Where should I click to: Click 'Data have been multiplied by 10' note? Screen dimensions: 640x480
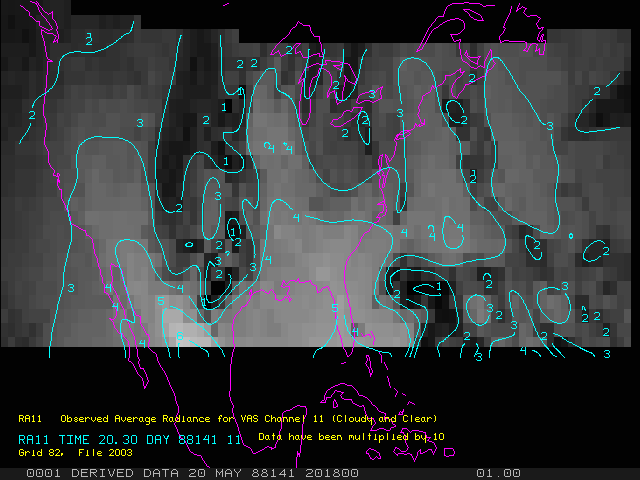(x=351, y=437)
